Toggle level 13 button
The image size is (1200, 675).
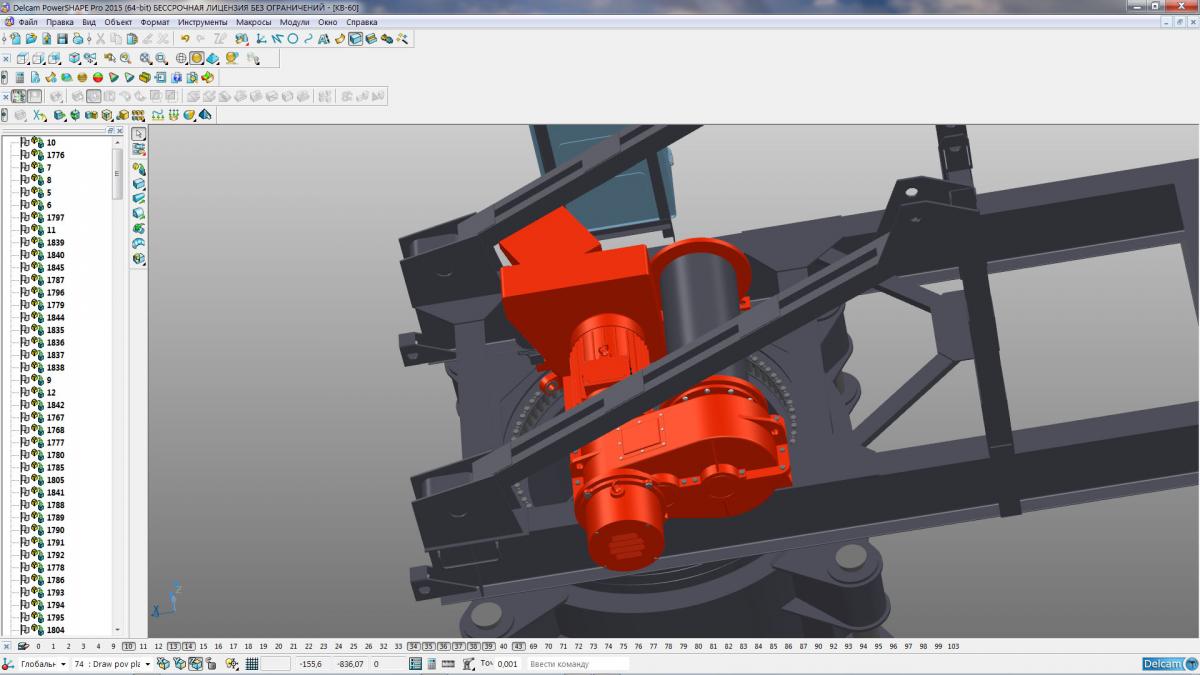(173, 646)
